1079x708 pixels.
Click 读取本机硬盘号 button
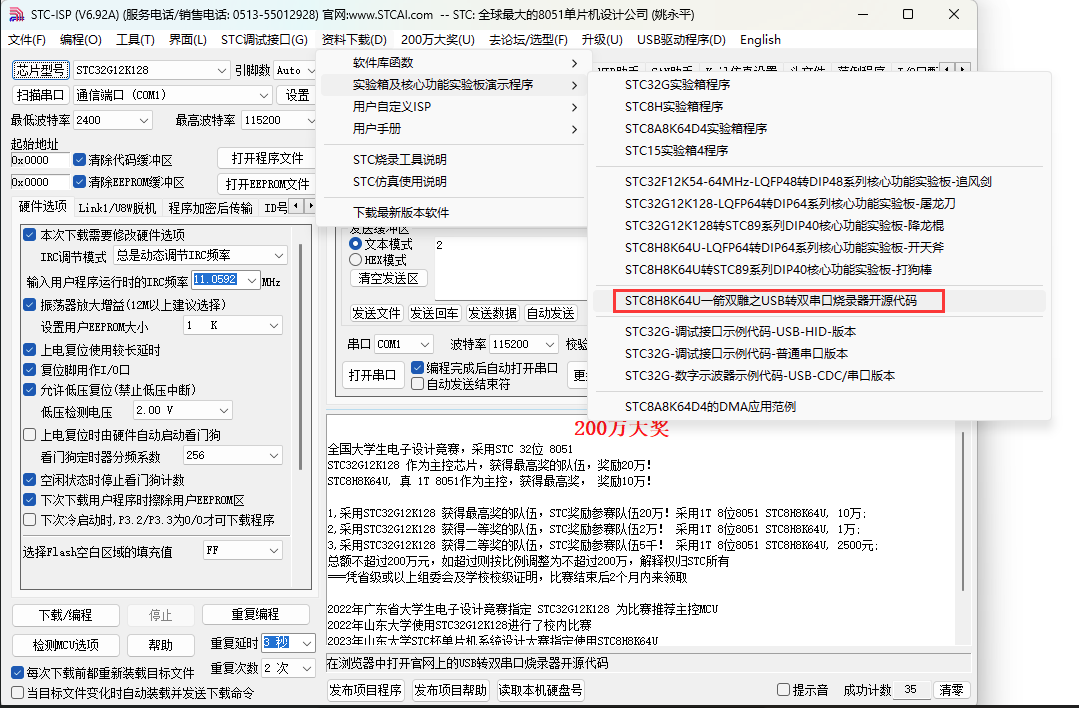540,690
